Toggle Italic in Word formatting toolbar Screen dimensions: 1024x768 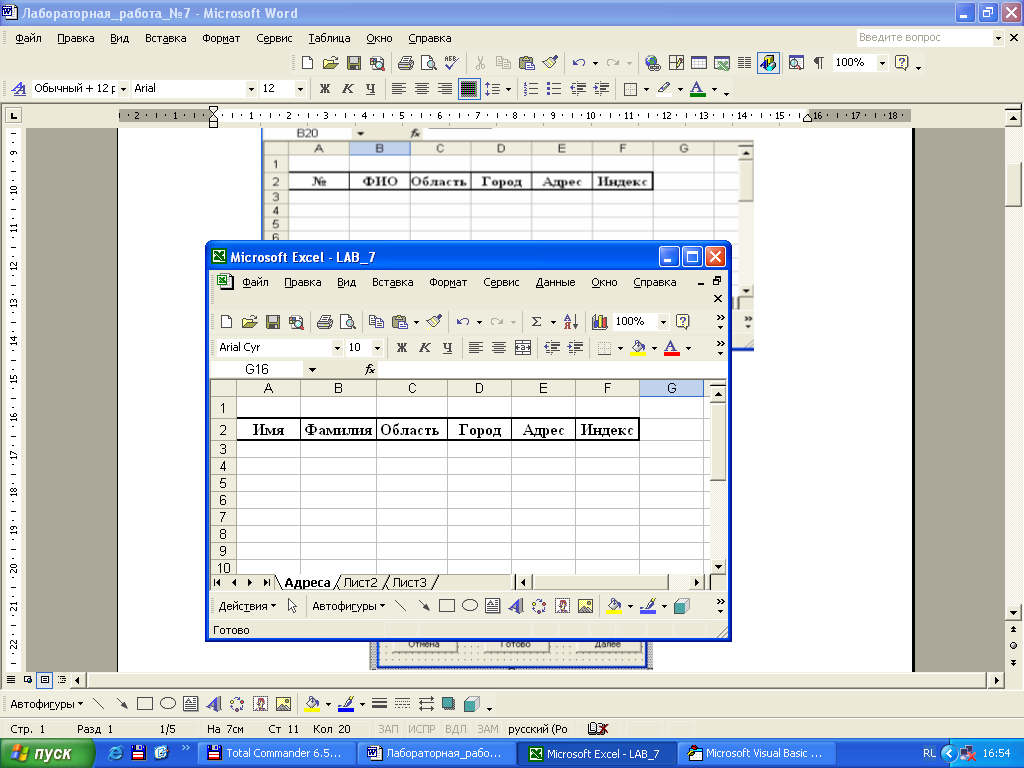tap(347, 88)
